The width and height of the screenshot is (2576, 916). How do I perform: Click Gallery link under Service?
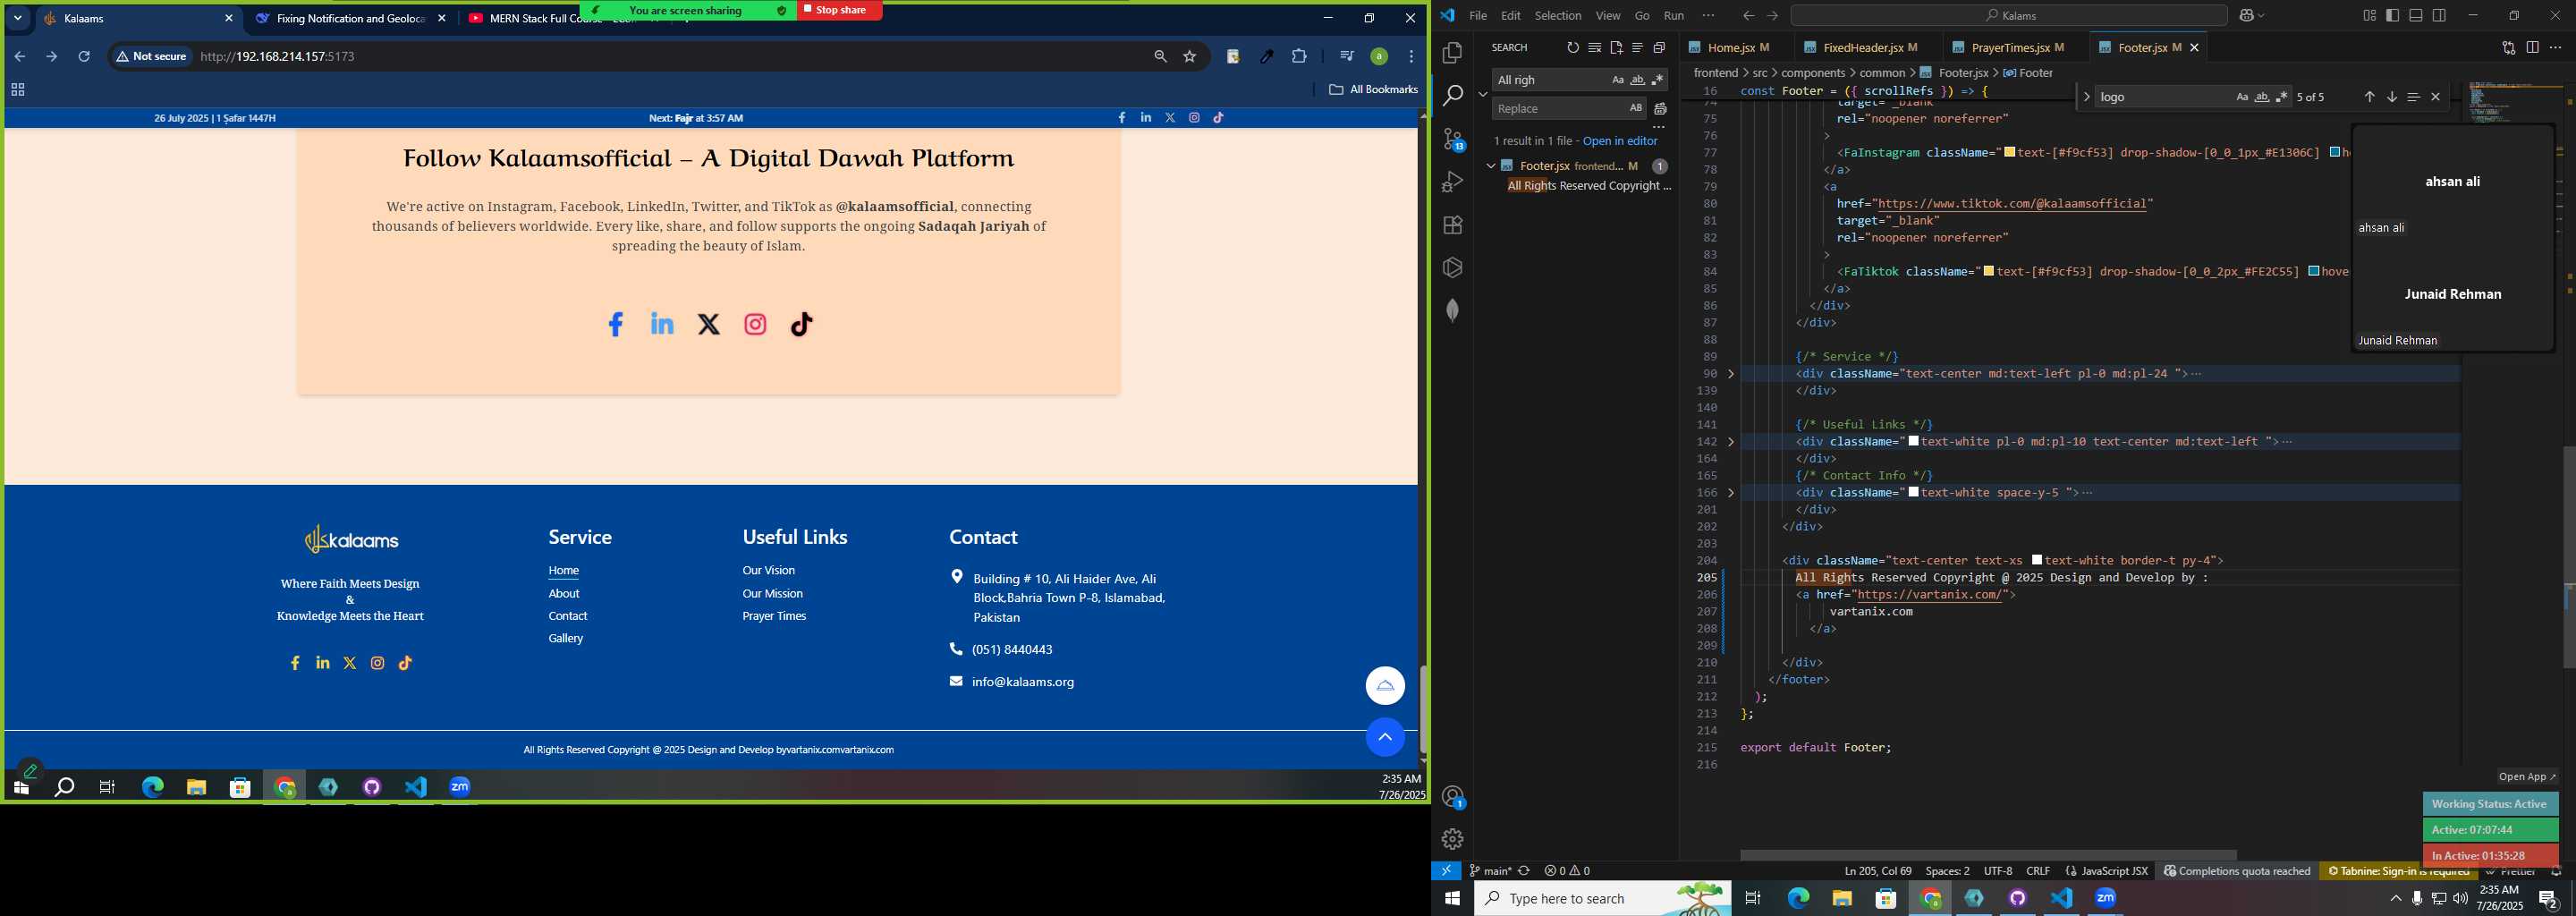[x=566, y=639]
